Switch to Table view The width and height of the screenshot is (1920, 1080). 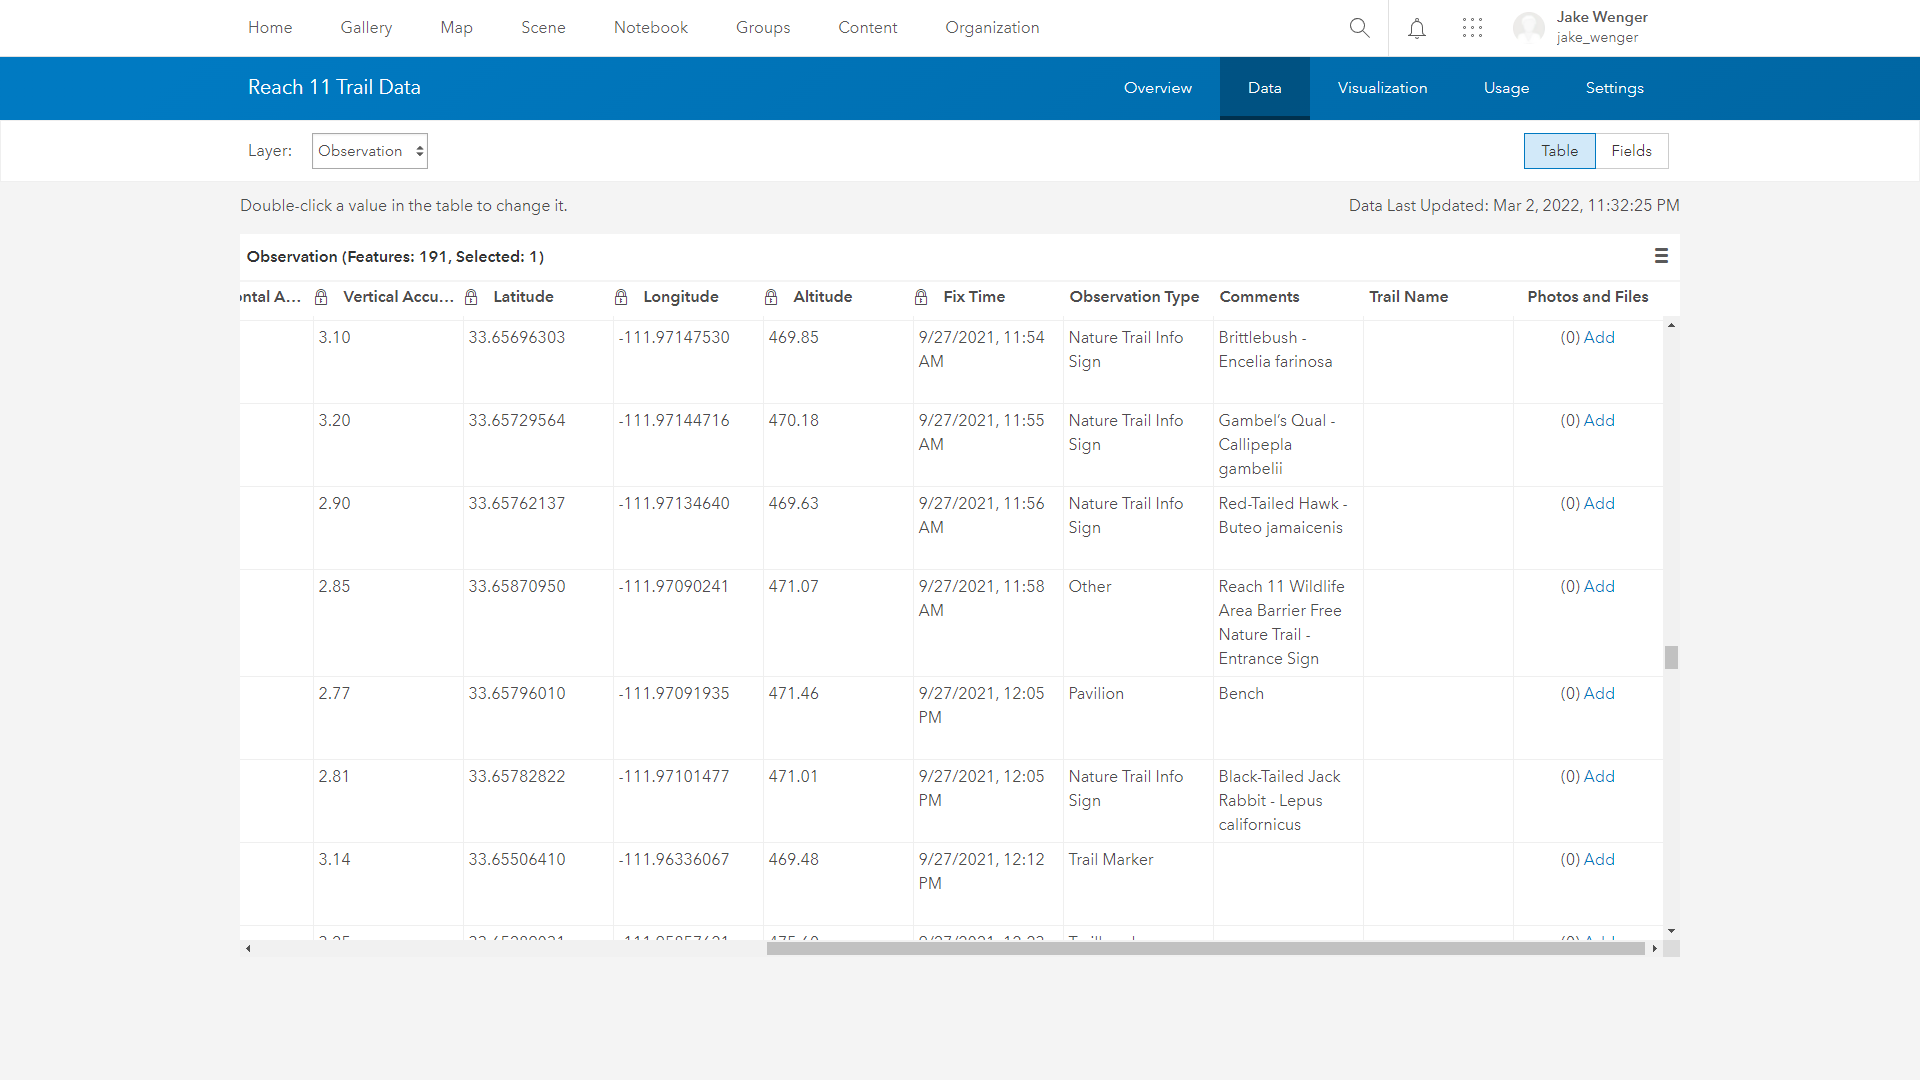point(1559,151)
